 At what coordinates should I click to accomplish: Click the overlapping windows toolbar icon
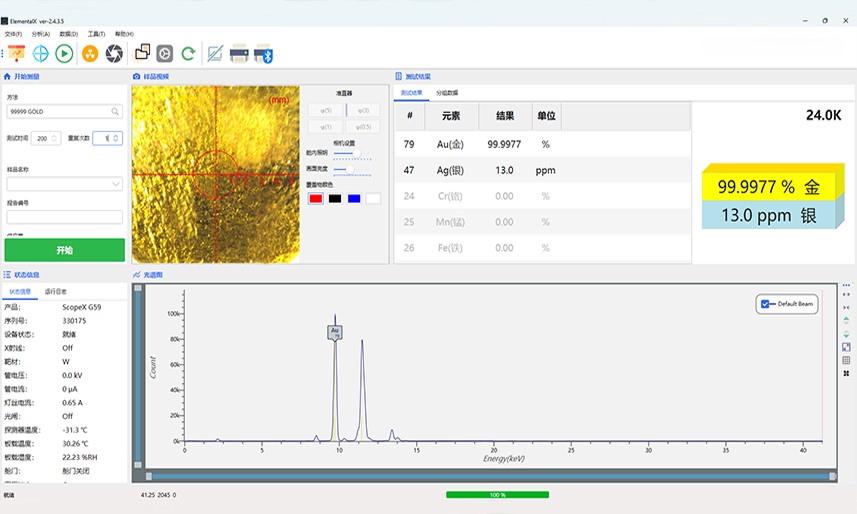click(142, 54)
